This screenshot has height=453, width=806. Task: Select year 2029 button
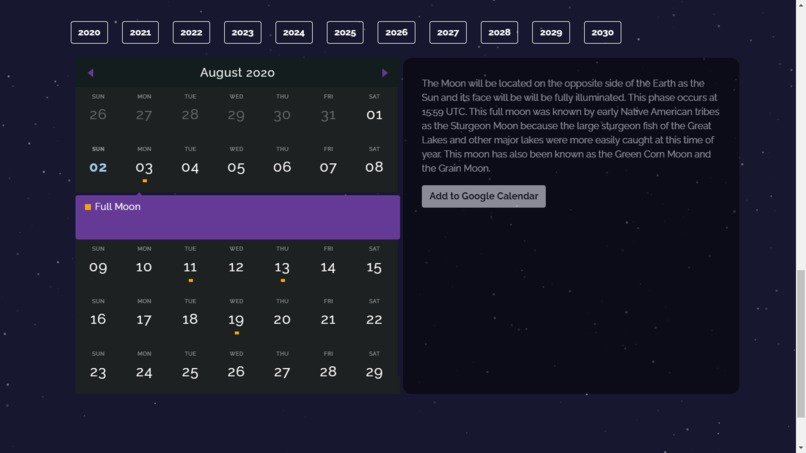pyautogui.click(x=551, y=32)
